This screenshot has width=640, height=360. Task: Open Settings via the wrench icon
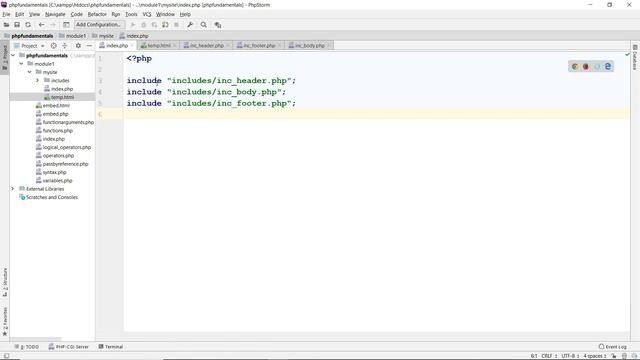point(190,25)
